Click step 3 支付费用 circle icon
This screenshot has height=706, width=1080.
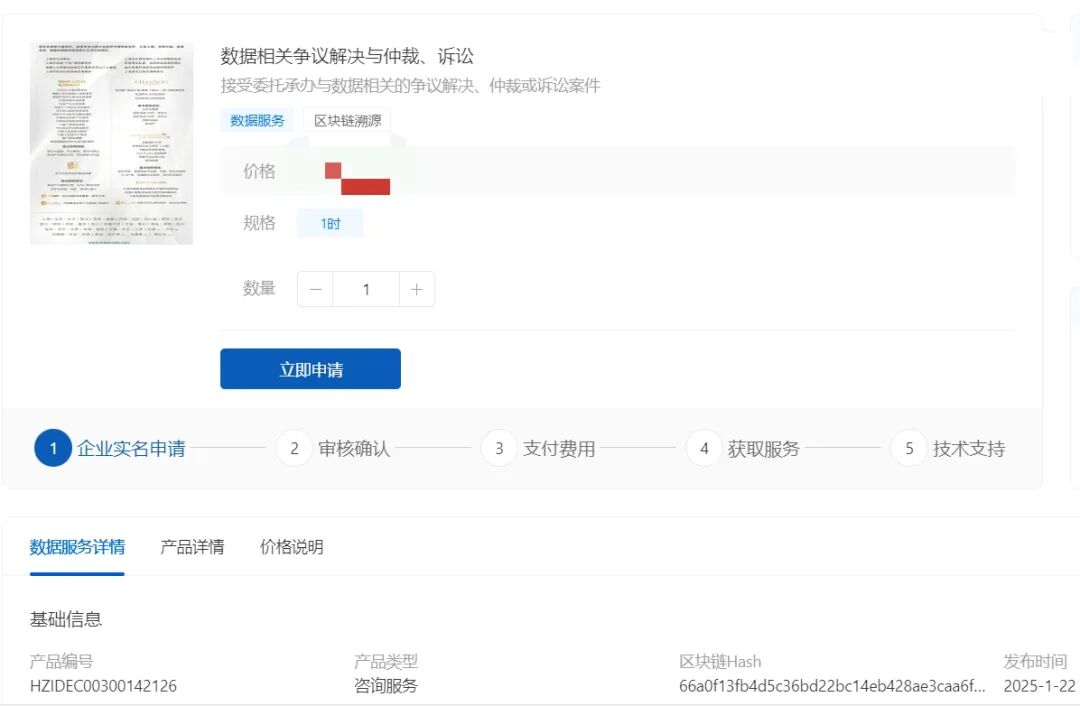pos(499,448)
